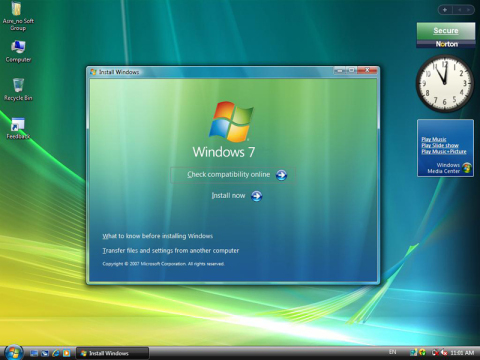Launch Windows Media Player from Quick Launch
The image size is (480, 360).
[67, 353]
